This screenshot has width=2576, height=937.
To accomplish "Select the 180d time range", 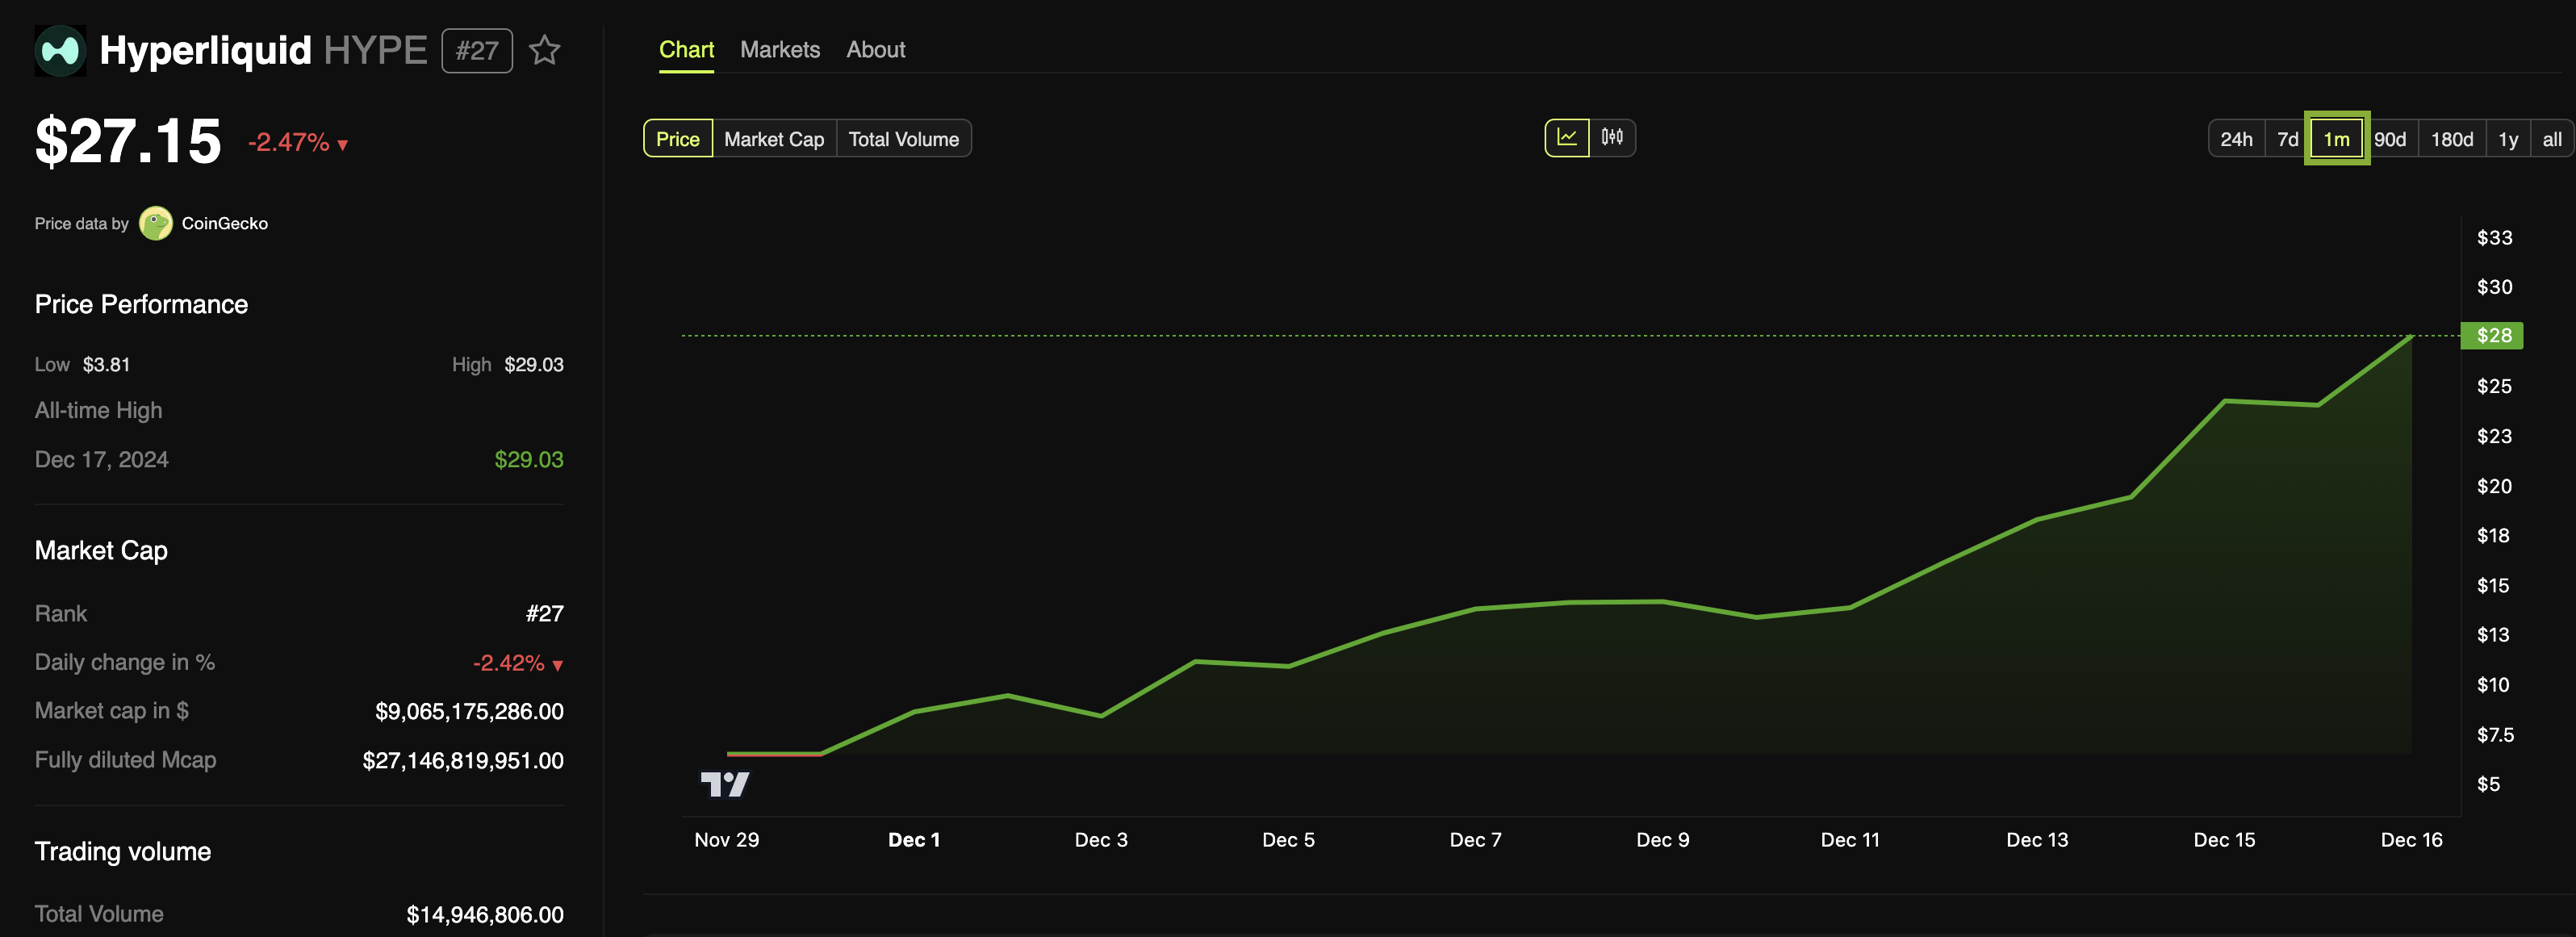I will 2451,136.
